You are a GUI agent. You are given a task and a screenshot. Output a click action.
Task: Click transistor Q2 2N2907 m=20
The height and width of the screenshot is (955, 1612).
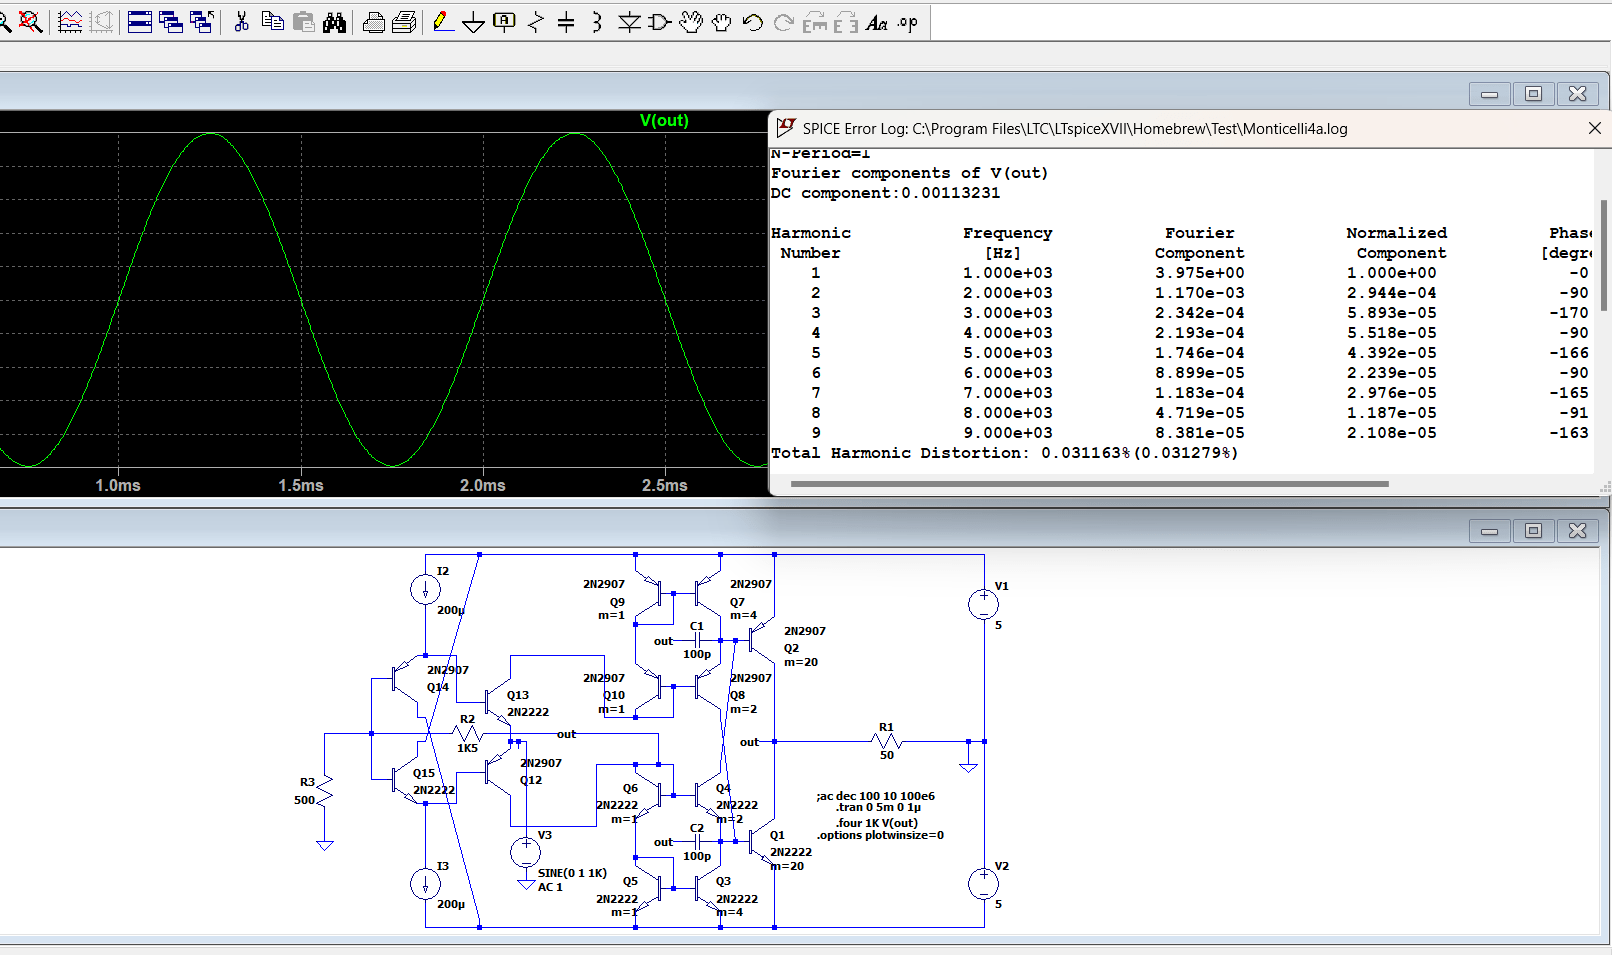click(x=762, y=640)
